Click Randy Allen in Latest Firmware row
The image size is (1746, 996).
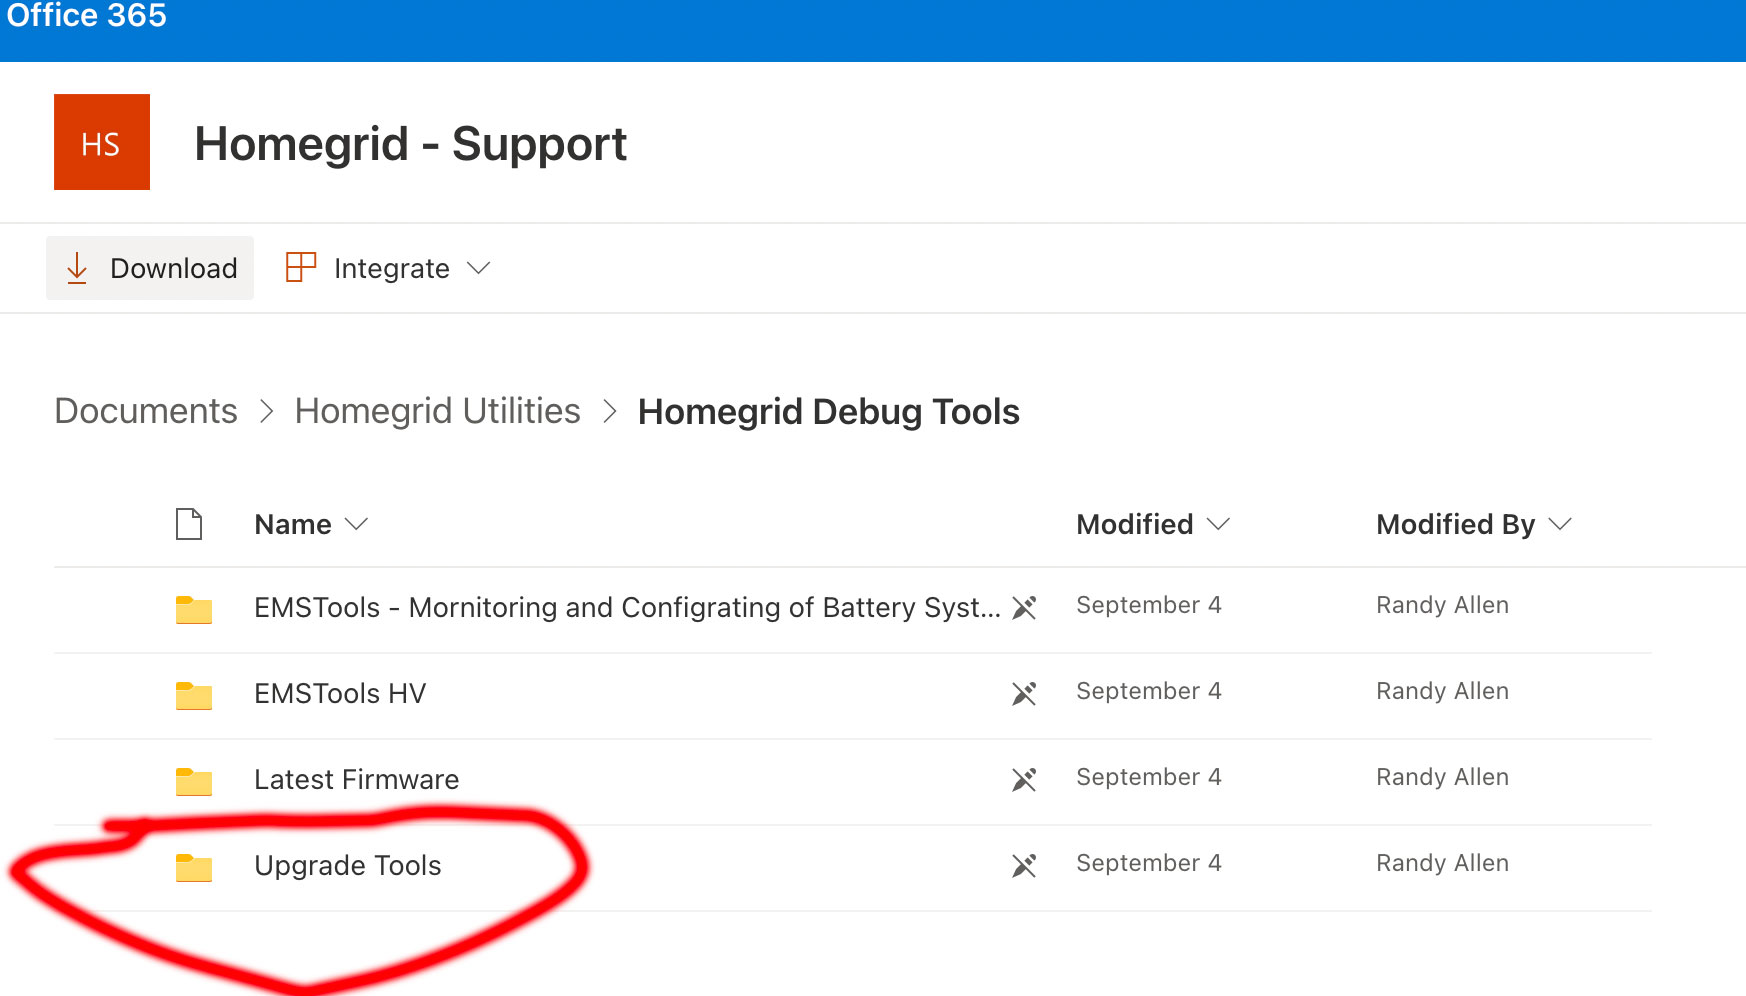(x=1443, y=777)
